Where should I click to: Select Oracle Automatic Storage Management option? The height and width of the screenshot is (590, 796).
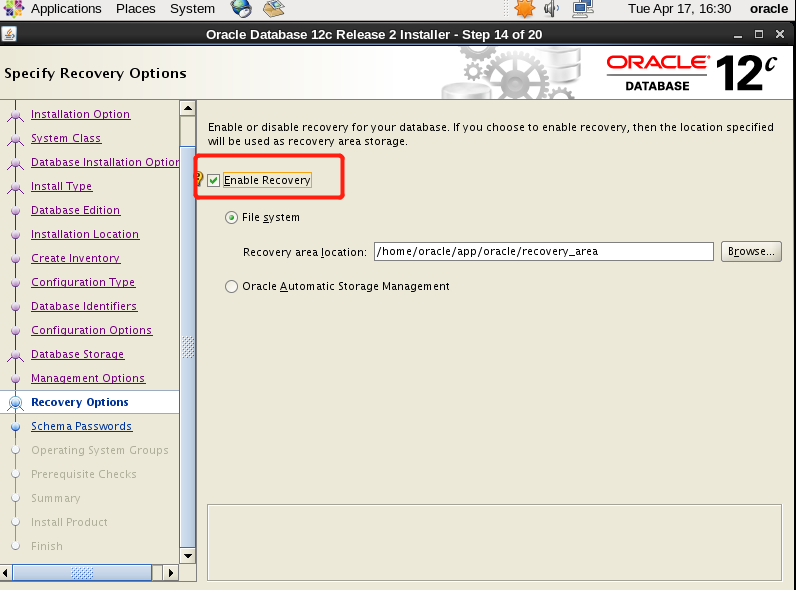coord(231,287)
